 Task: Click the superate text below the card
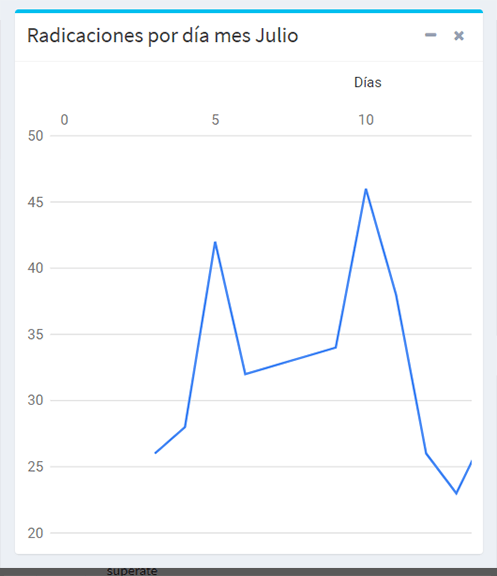132,571
